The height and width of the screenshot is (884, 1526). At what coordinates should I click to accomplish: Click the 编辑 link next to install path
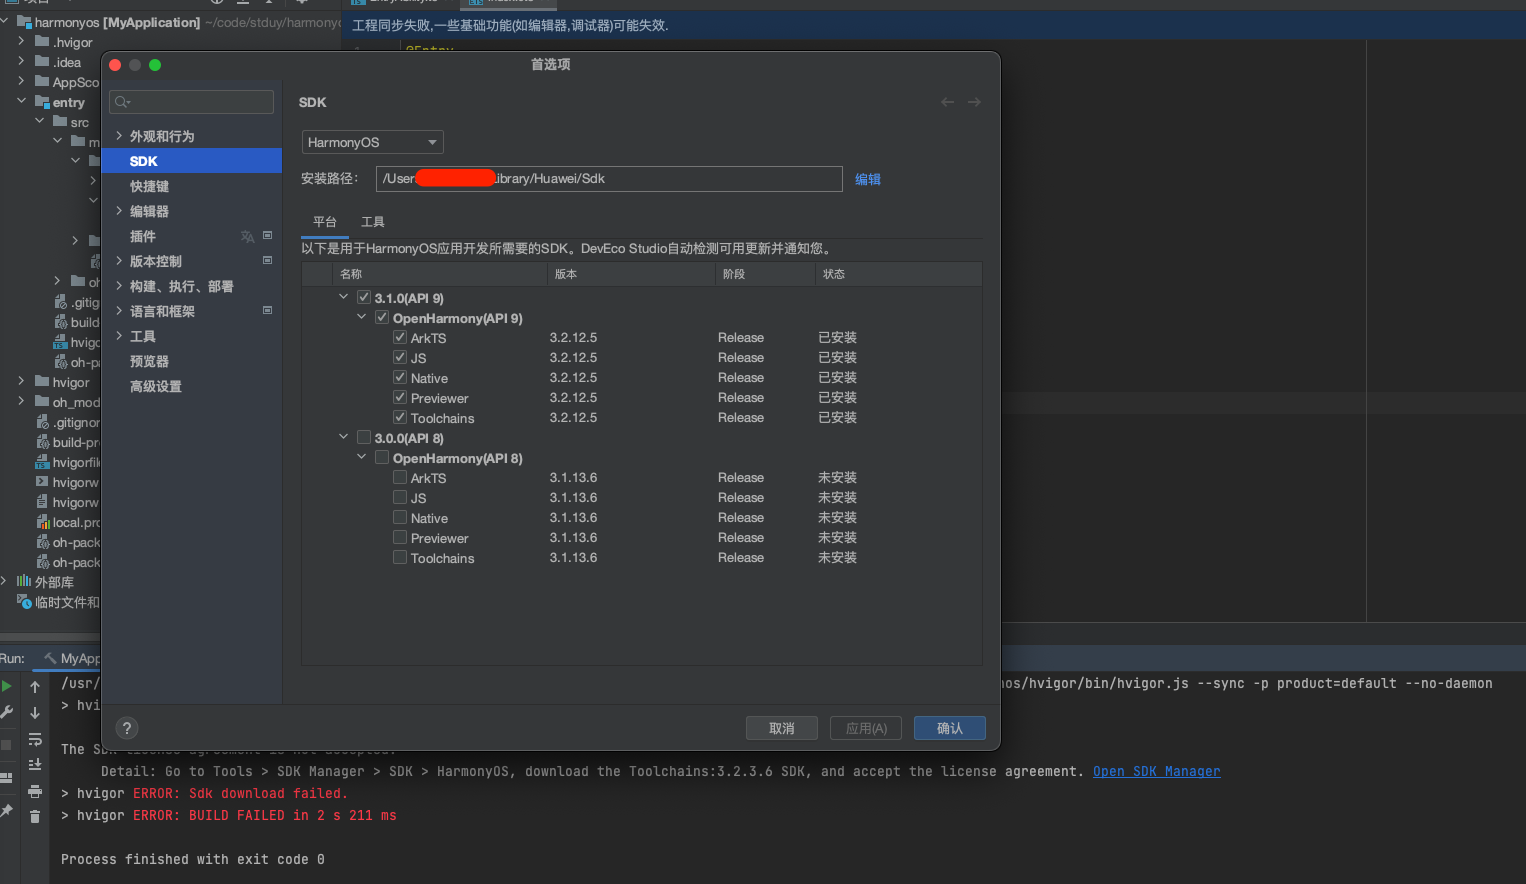pyautogui.click(x=868, y=179)
